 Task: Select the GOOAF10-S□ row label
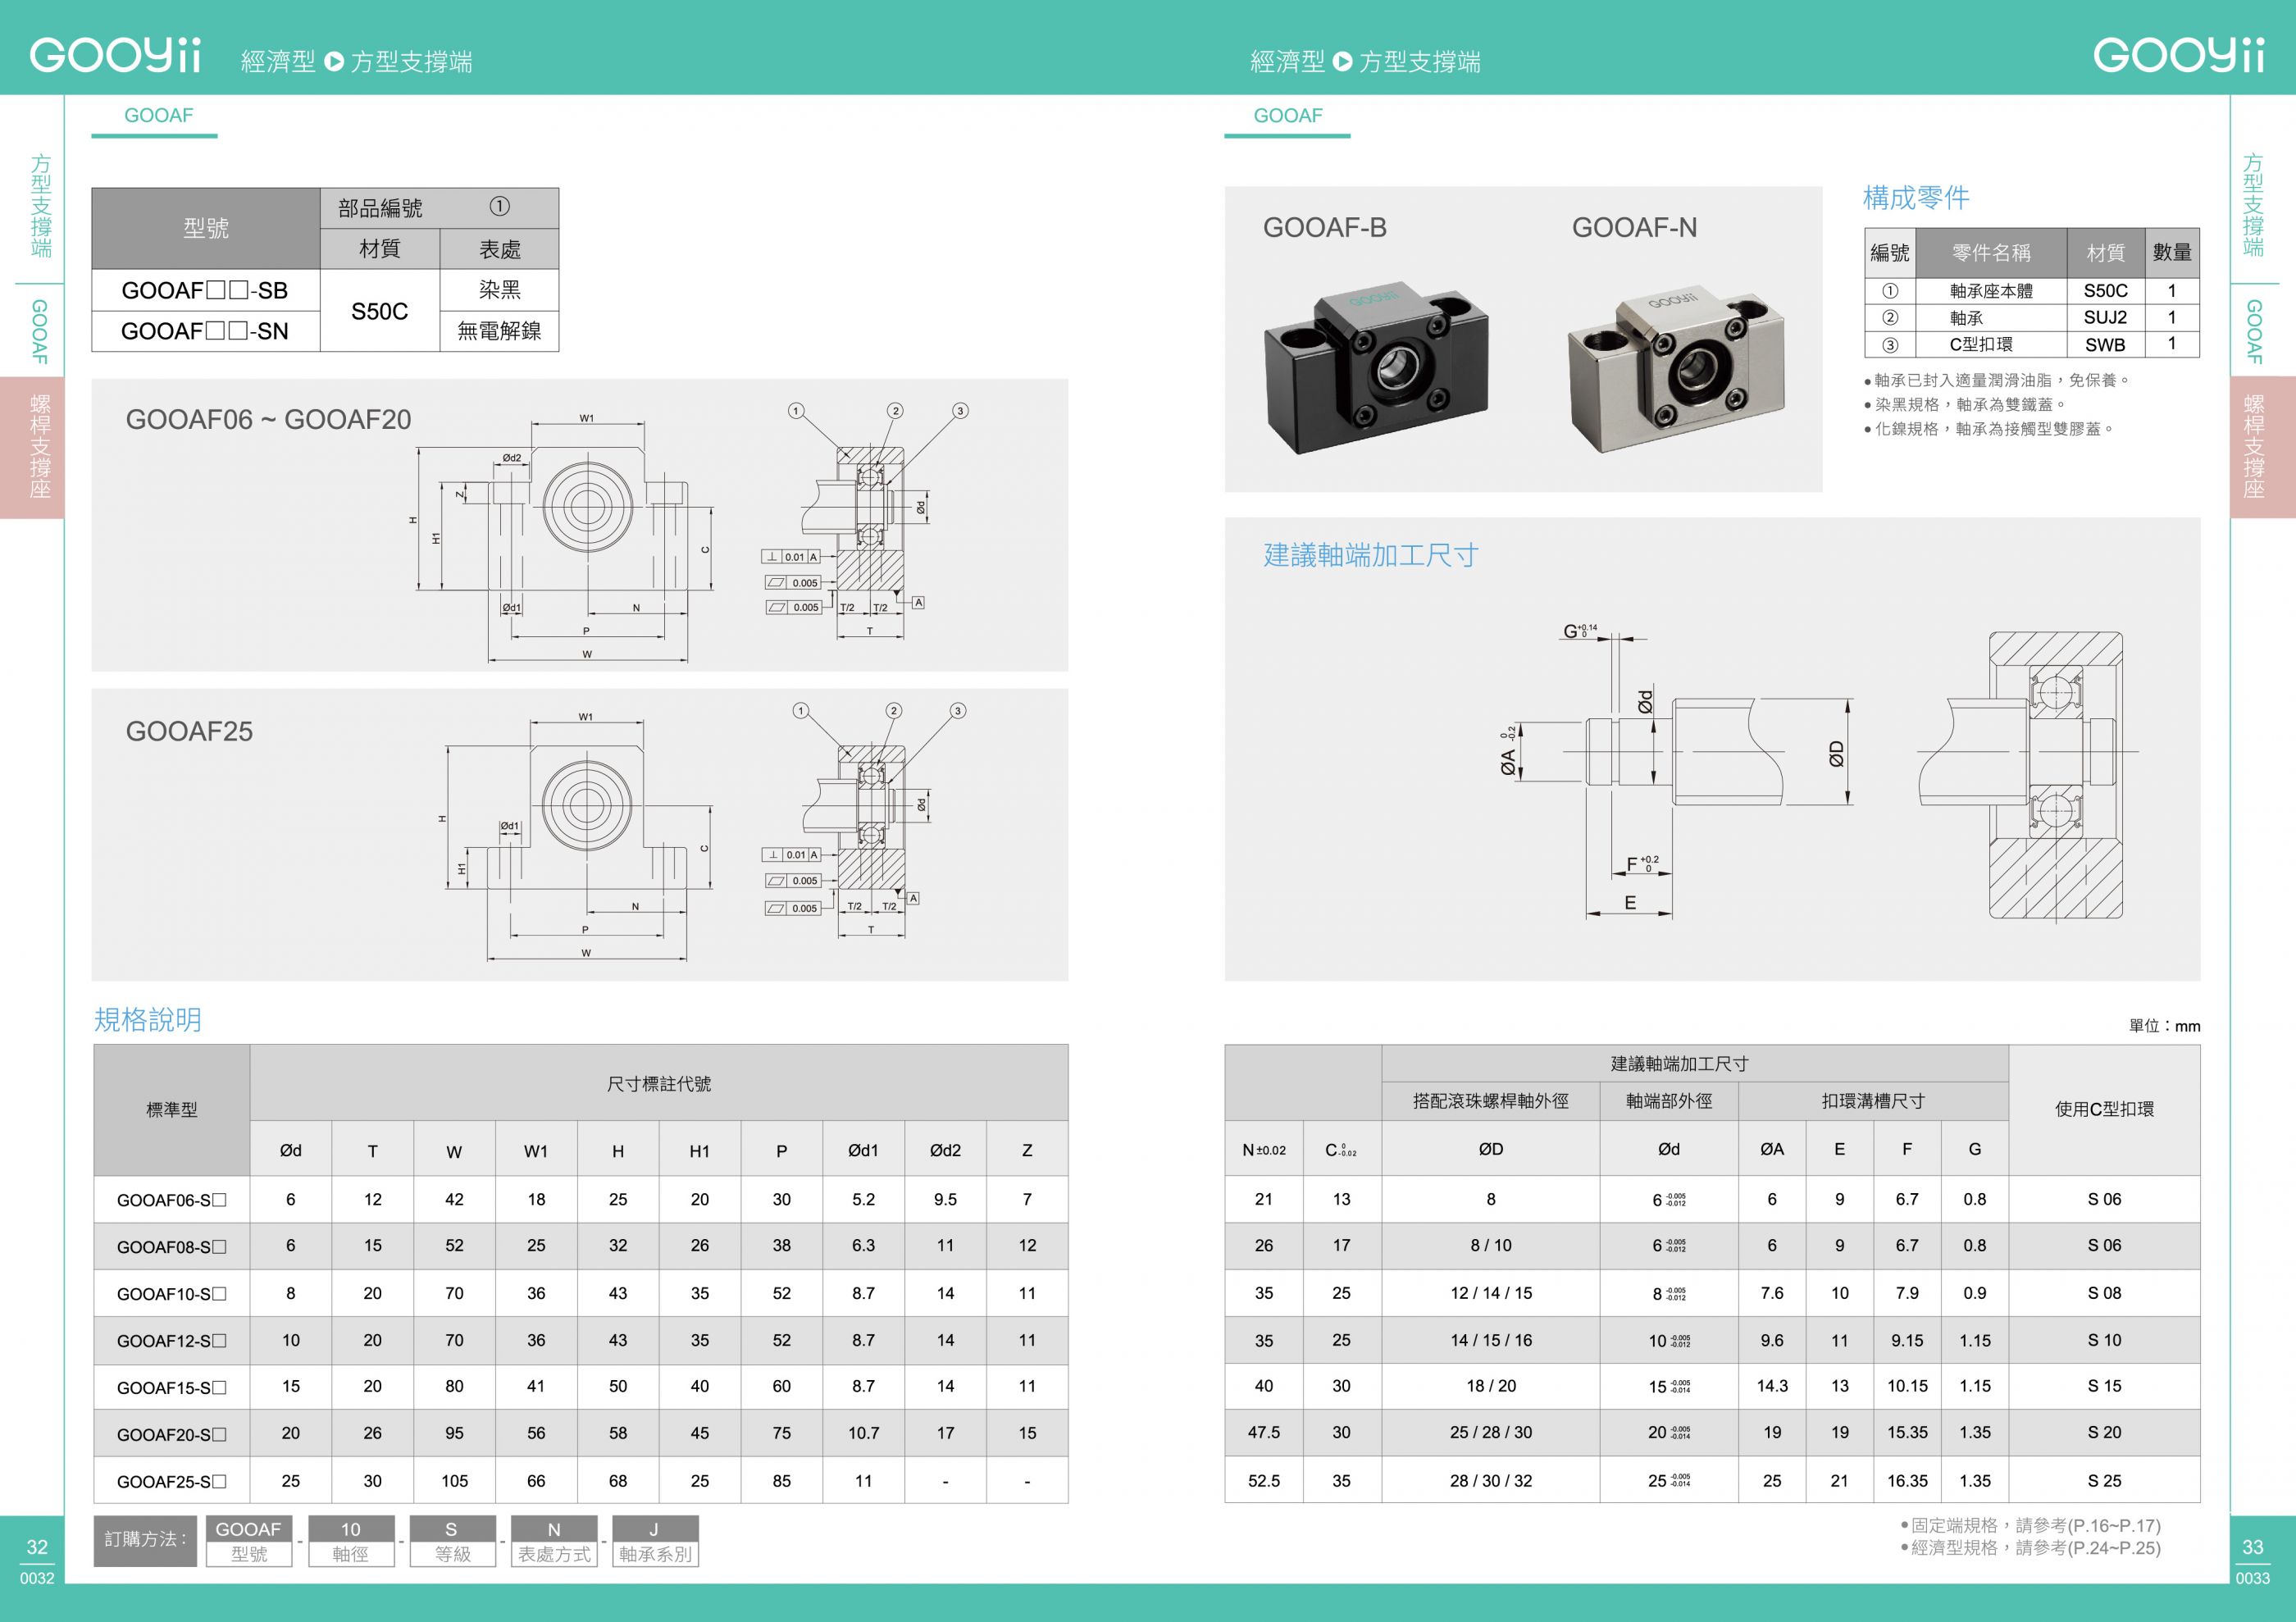tap(172, 1294)
